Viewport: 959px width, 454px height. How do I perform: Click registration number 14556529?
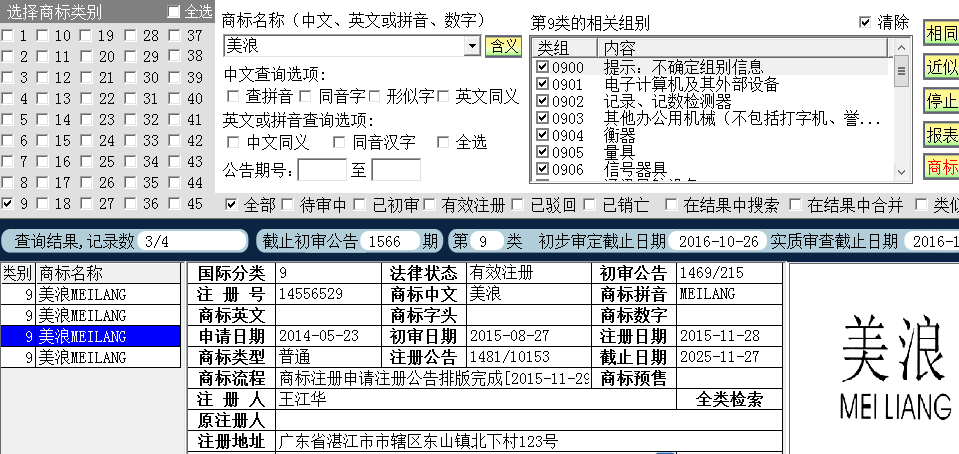coord(311,294)
